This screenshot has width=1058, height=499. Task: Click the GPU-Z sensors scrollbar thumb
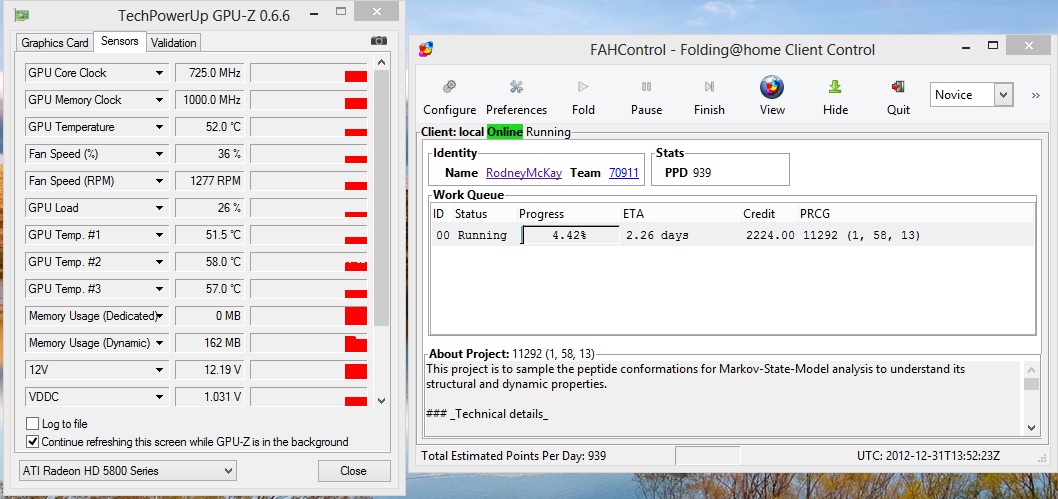tap(381, 199)
